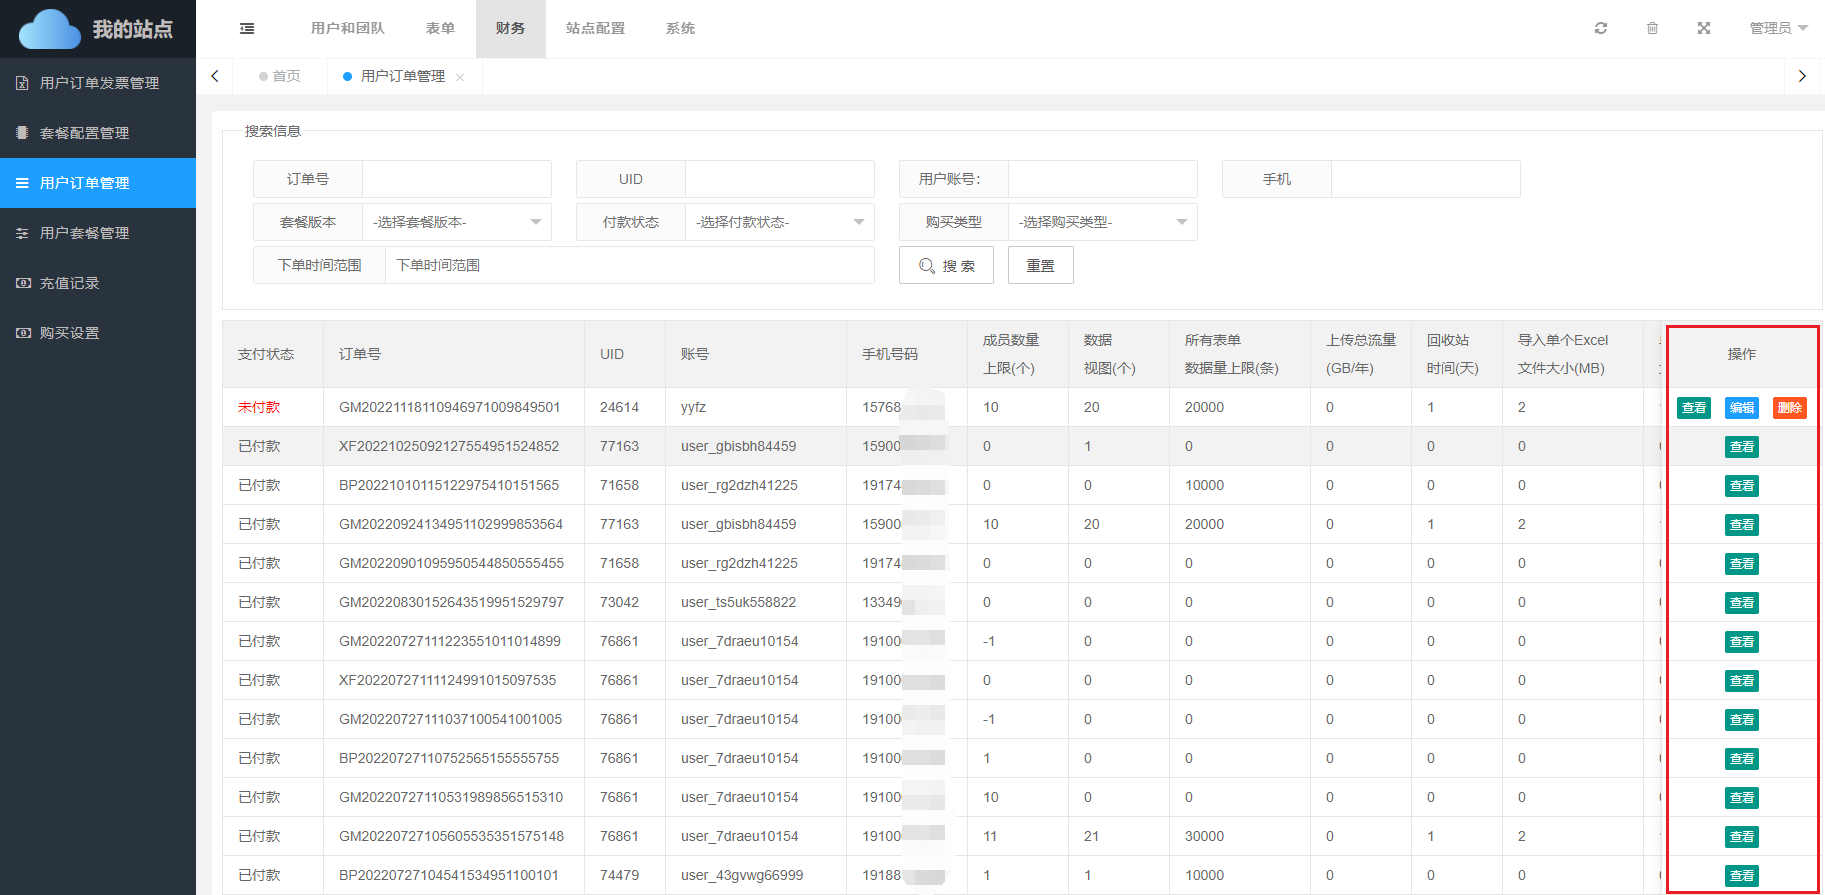The image size is (1825, 895).
Task: Click the refresh icon in top bar
Action: click(1601, 28)
